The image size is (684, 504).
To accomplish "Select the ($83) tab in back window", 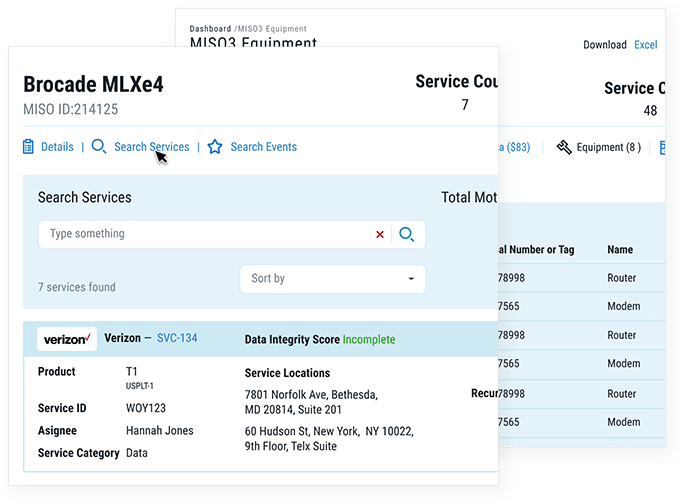I will (x=514, y=147).
